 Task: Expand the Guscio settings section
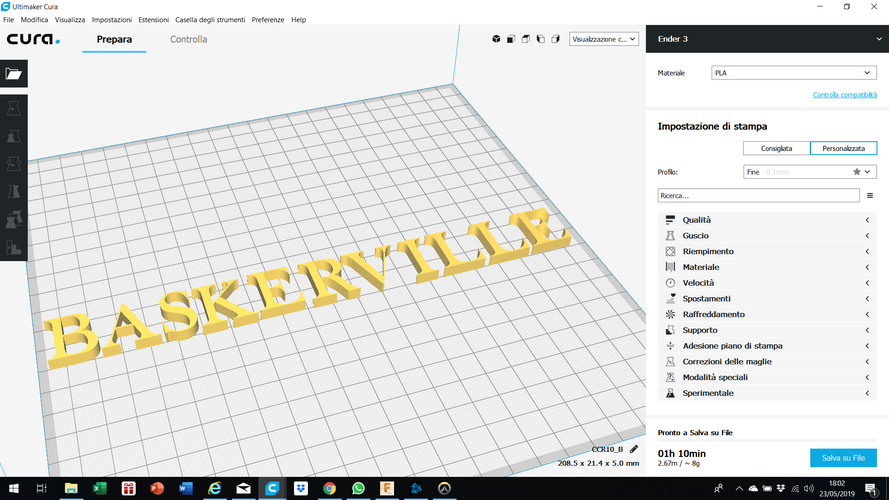point(767,236)
